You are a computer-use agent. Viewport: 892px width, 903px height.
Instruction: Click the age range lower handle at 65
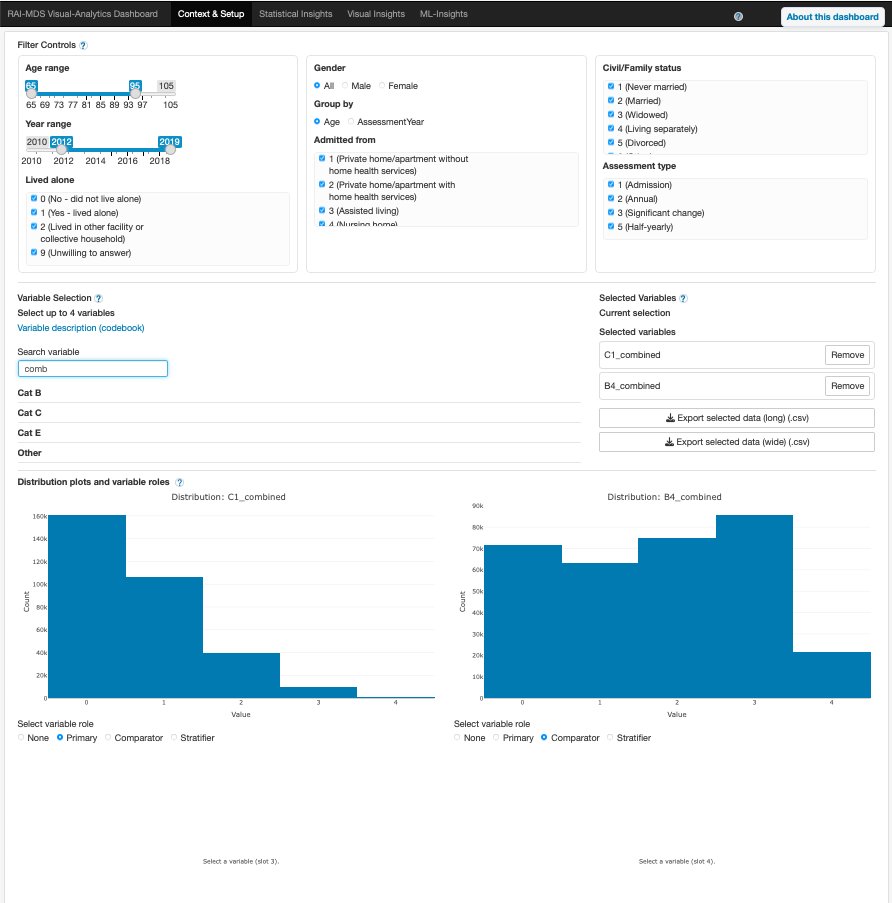[x=32, y=93]
